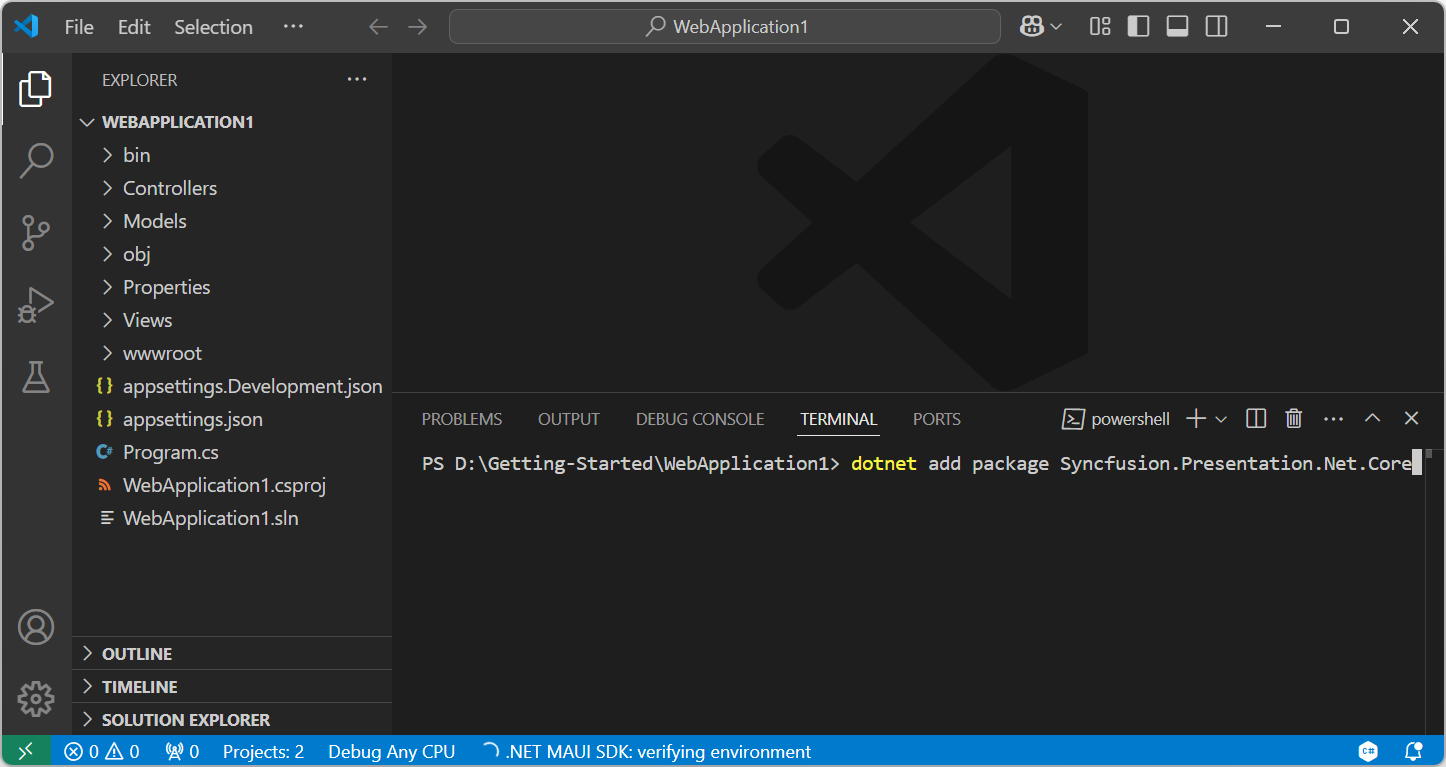This screenshot has height=767, width=1446.
Task: Select the powershell terminal instance
Action: (1116, 419)
